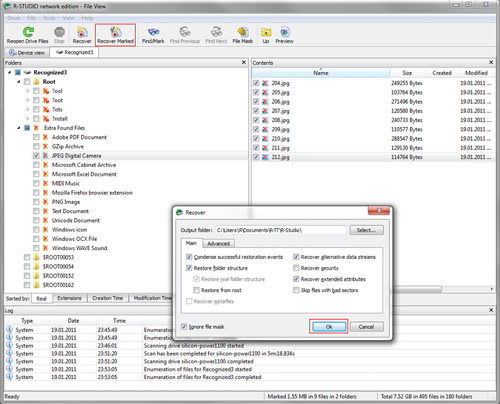The height and width of the screenshot is (404, 500).
Task: Open the Find/Mark binoculars tool
Action: (x=153, y=32)
